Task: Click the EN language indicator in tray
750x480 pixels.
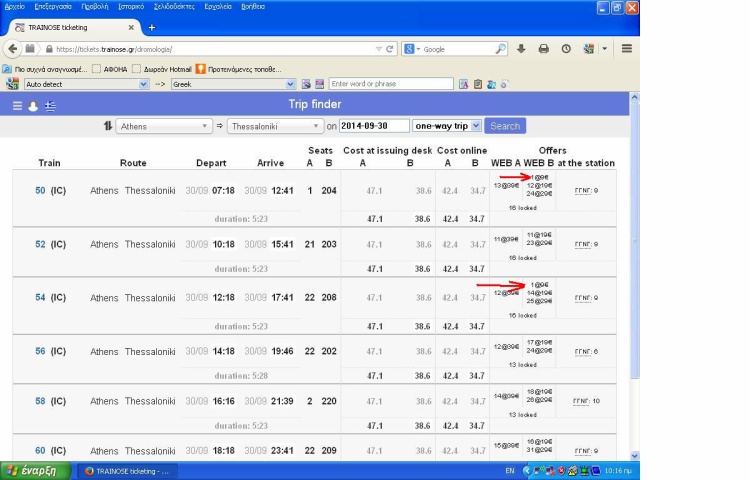Action: 510,471
